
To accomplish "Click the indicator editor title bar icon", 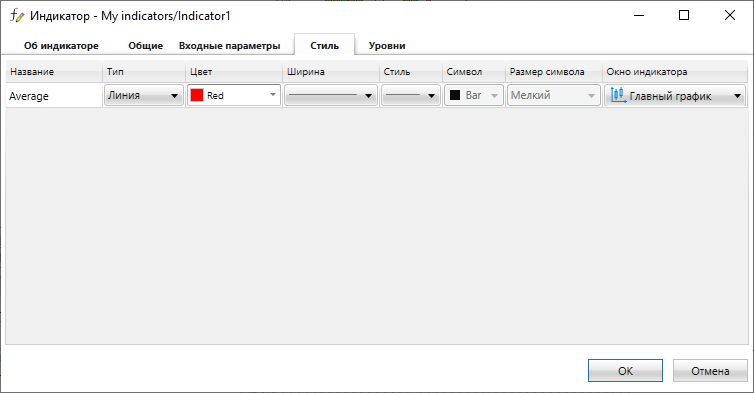I will (x=17, y=15).
